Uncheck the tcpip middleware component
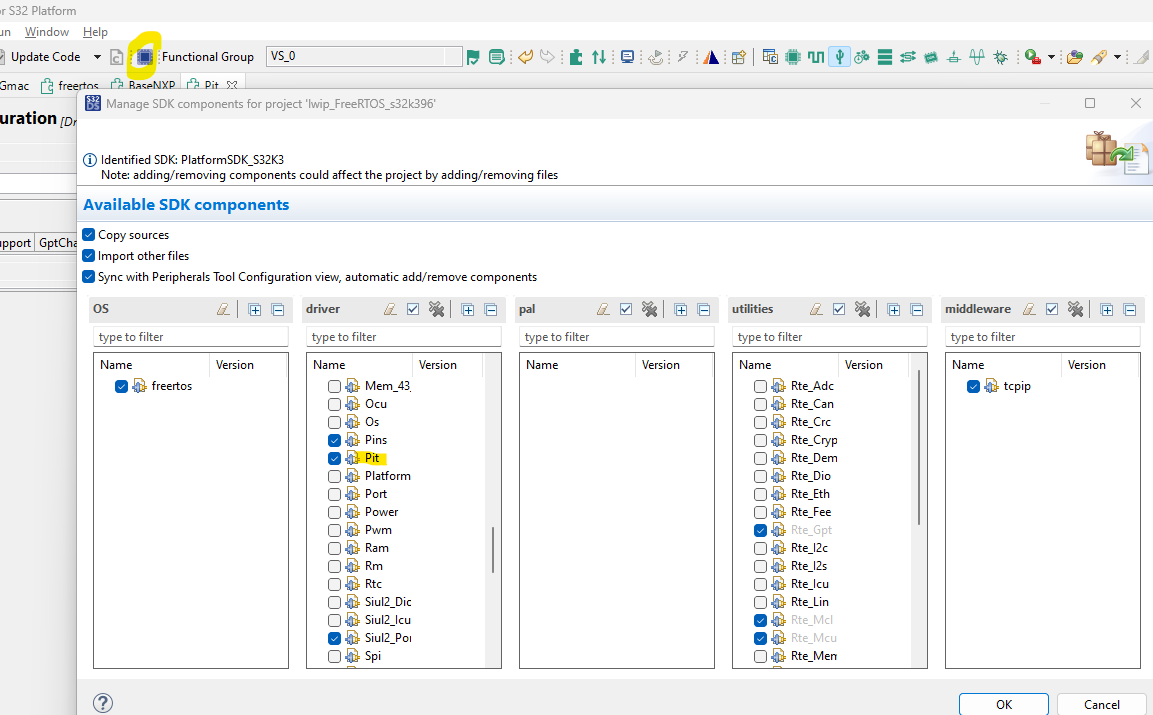This screenshot has width=1153, height=715. (973, 385)
